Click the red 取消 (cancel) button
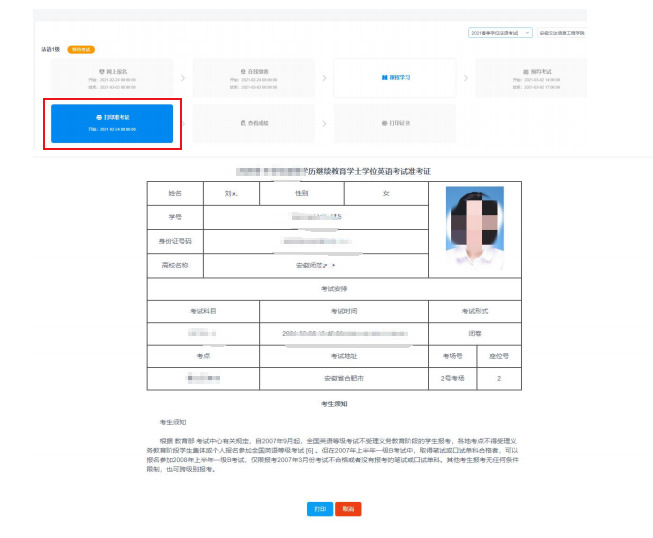 point(347,509)
